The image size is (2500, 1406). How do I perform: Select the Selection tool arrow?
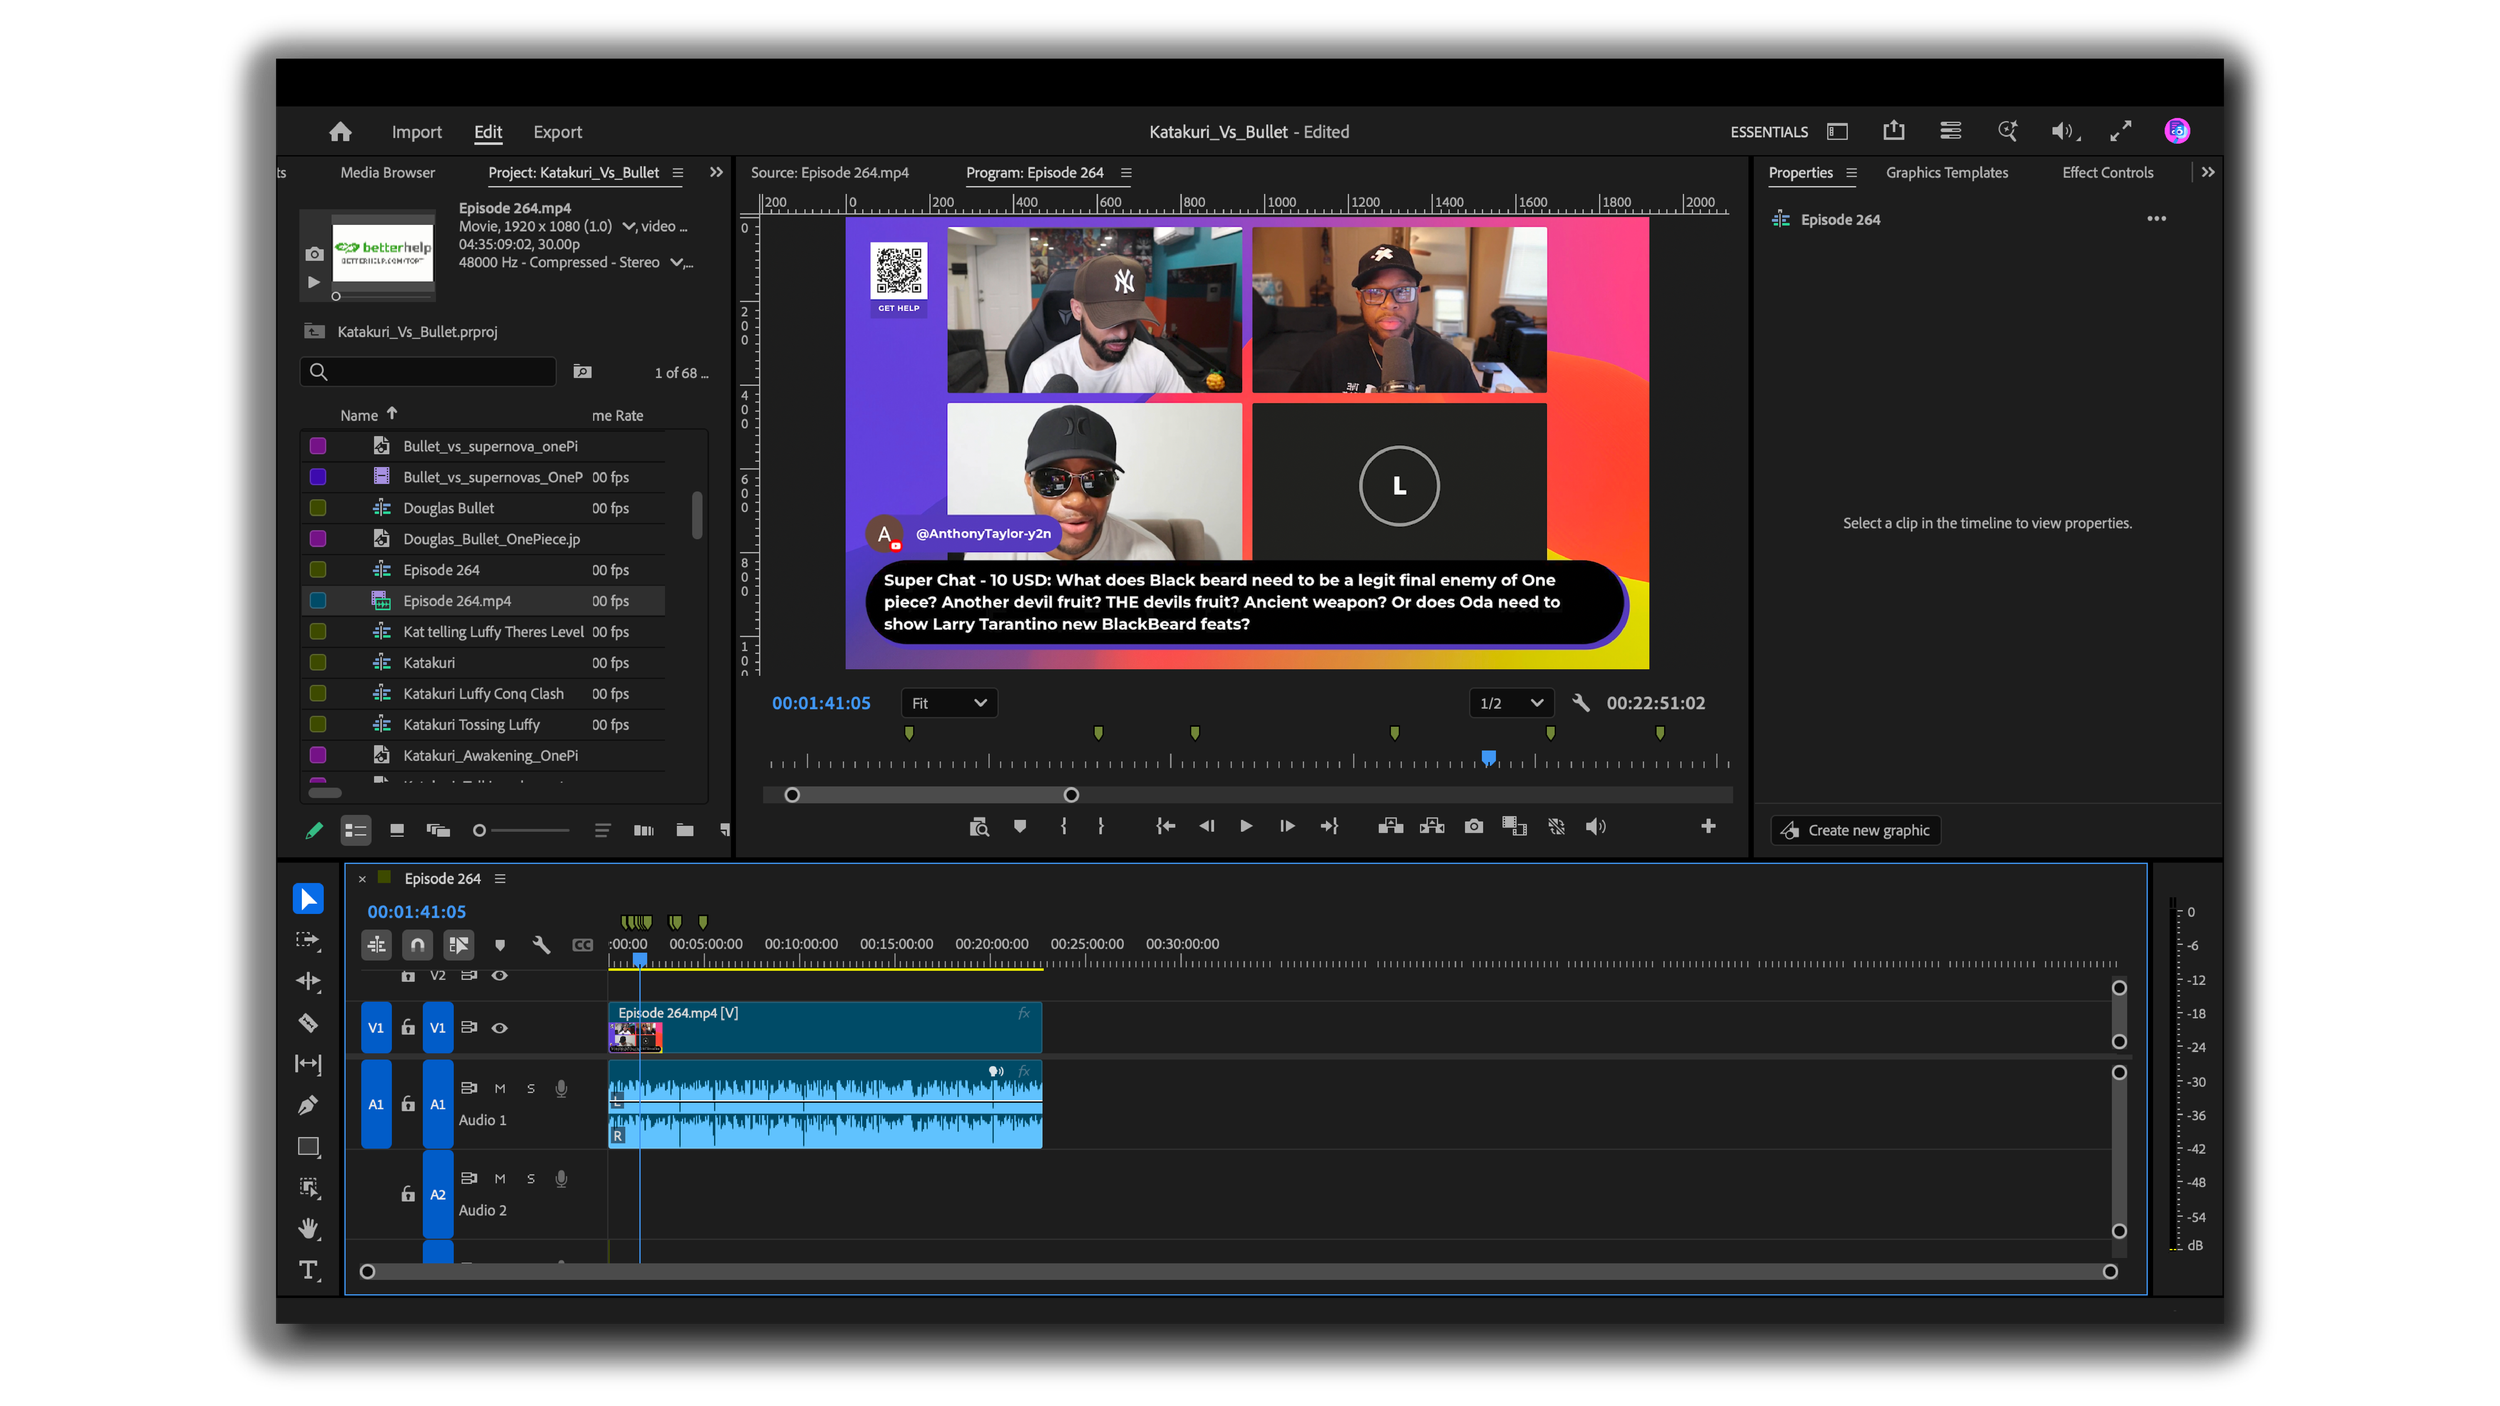coord(308,898)
